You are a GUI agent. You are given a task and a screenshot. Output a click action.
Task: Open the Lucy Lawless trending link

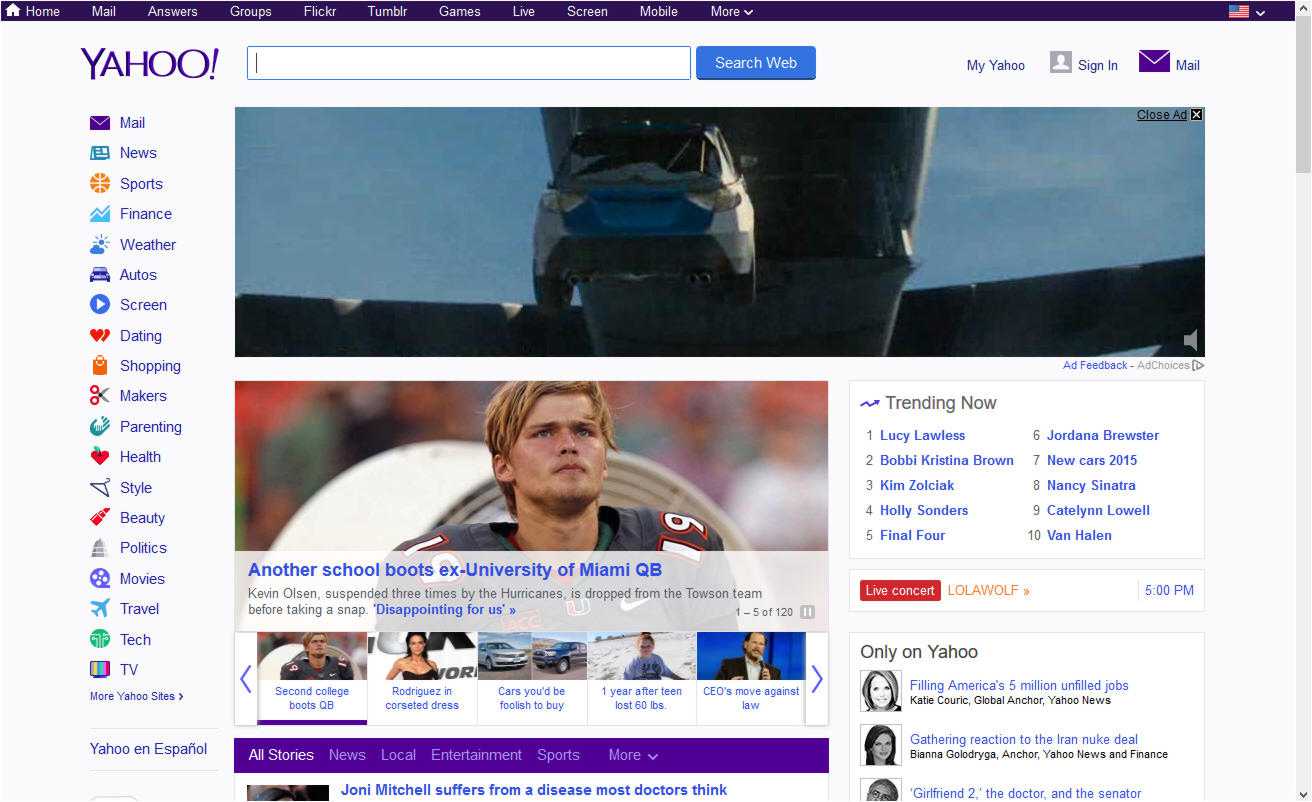[922, 435]
